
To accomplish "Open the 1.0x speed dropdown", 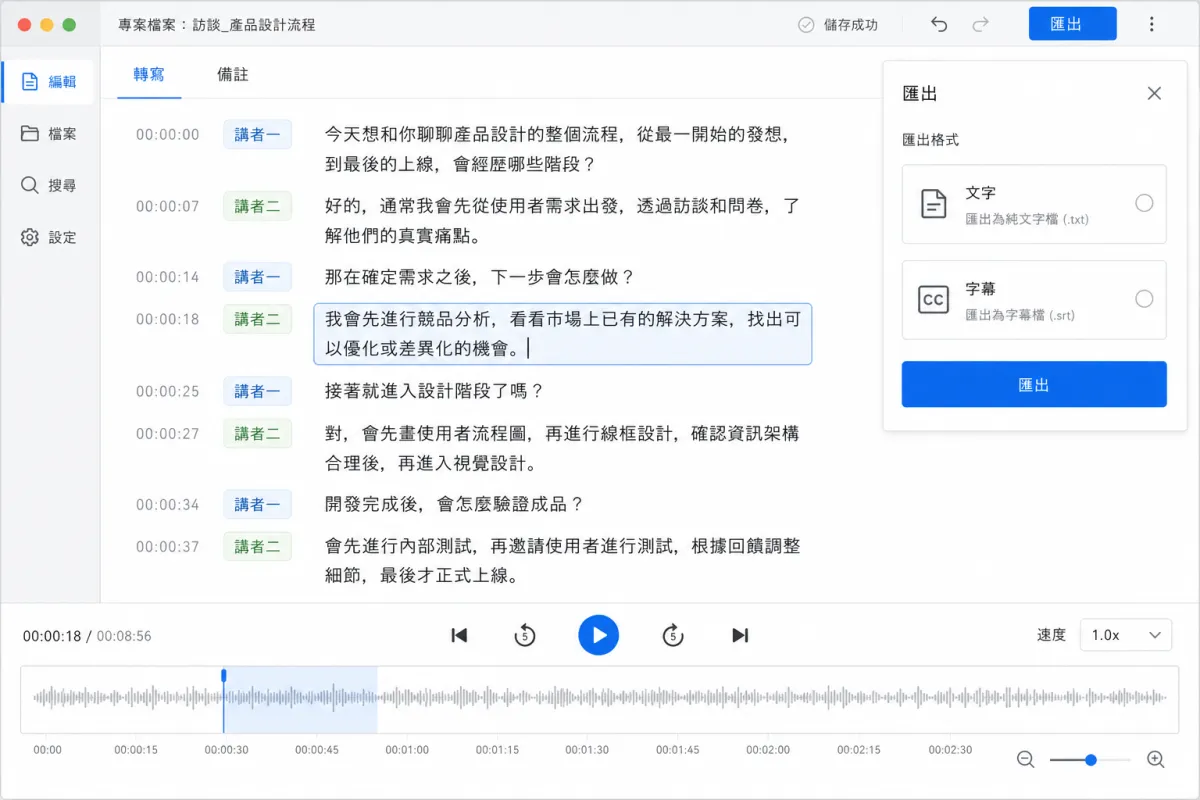I will [1126, 635].
